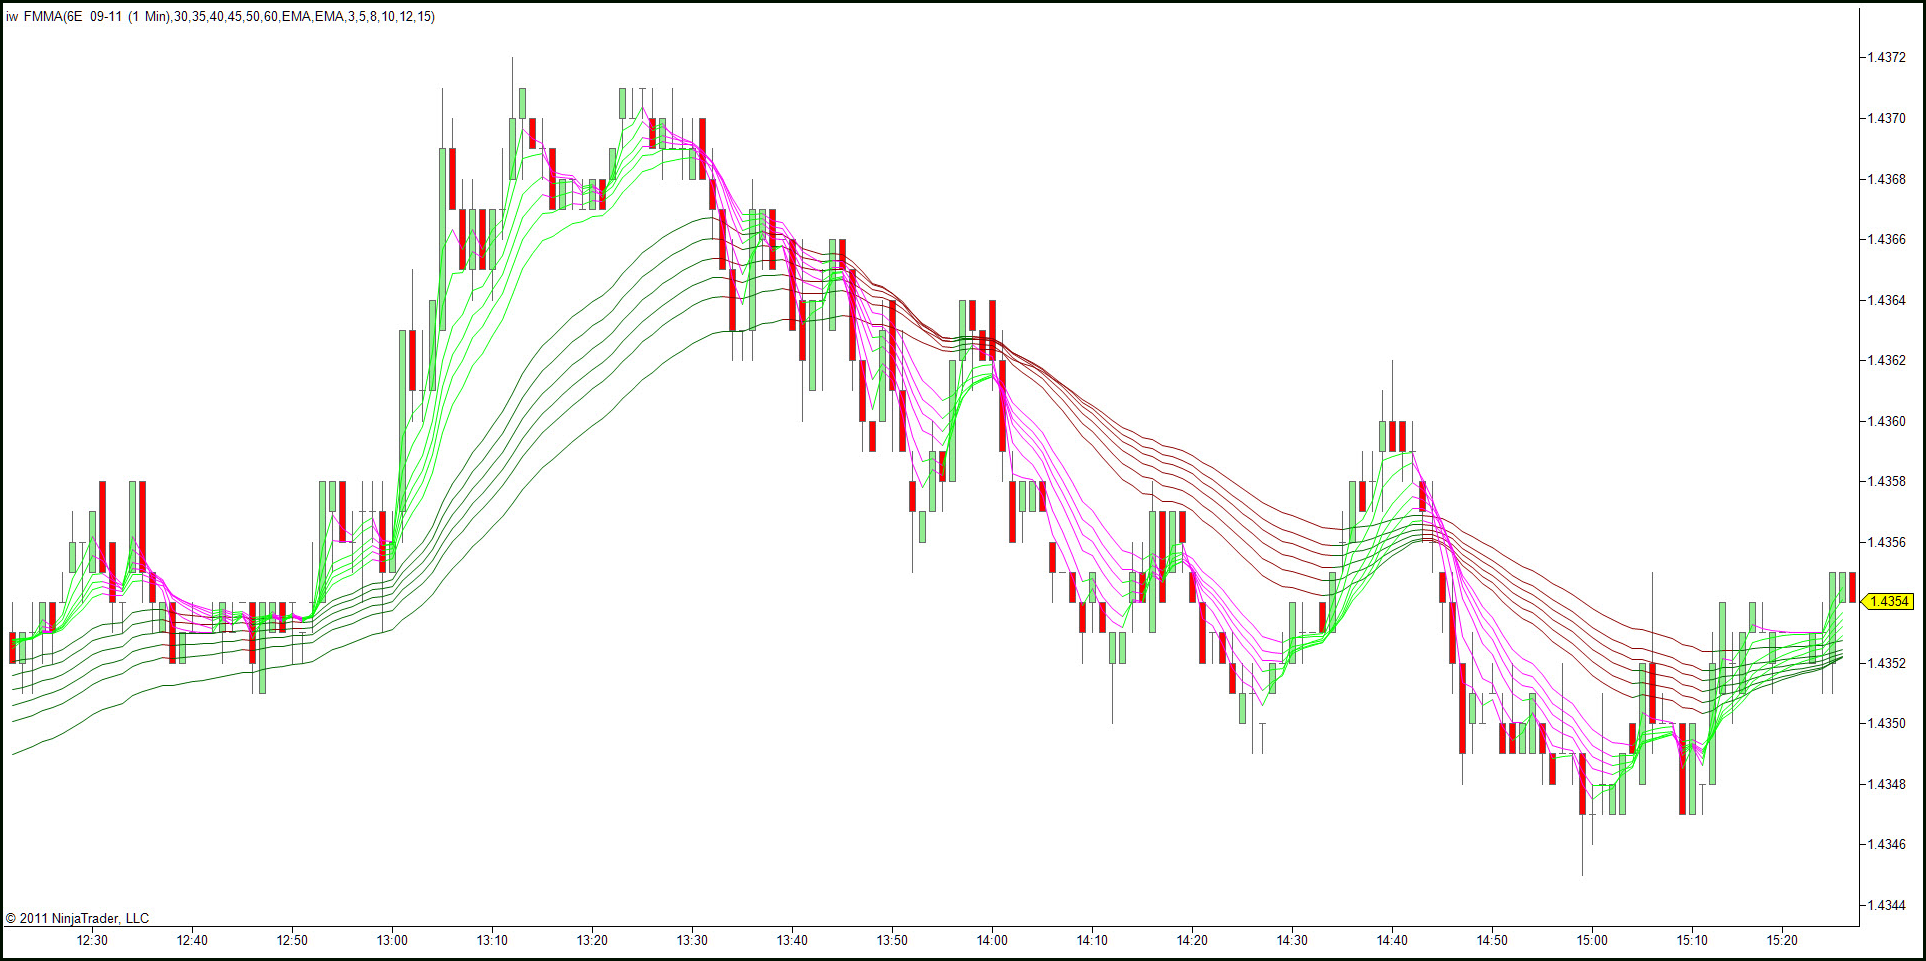1926x961 pixels.
Task: Click the FMMA indicator label at top
Action: tap(220, 17)
